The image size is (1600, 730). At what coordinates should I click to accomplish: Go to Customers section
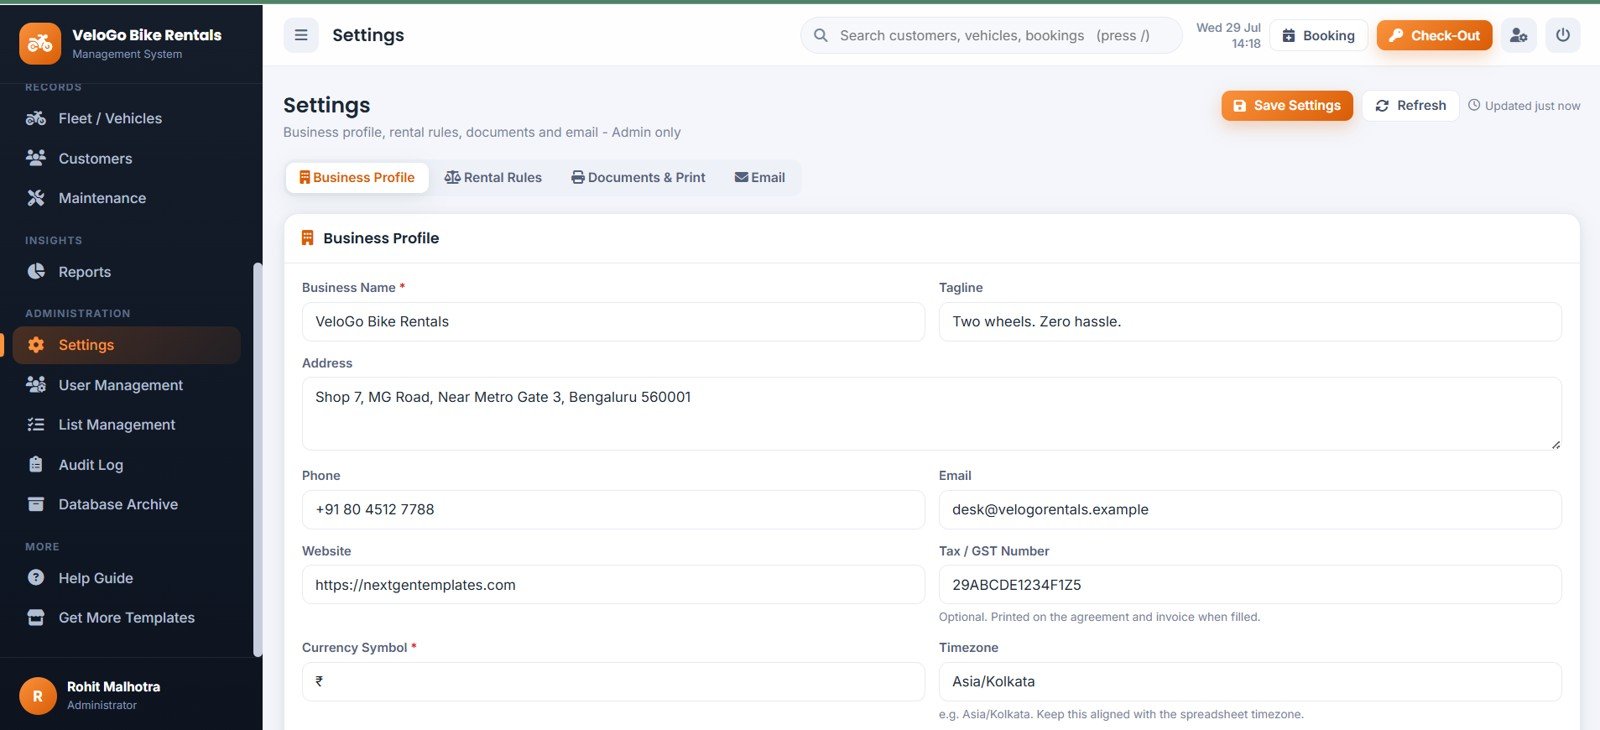point(126,158)
